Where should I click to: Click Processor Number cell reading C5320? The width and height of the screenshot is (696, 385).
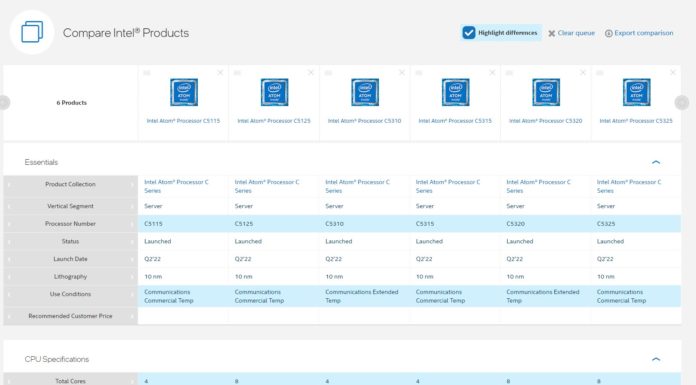tap(545, 224)
